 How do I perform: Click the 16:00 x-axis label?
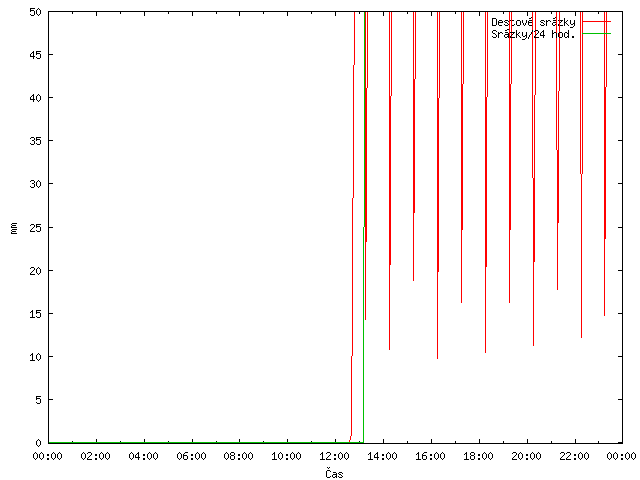(430, 456)
